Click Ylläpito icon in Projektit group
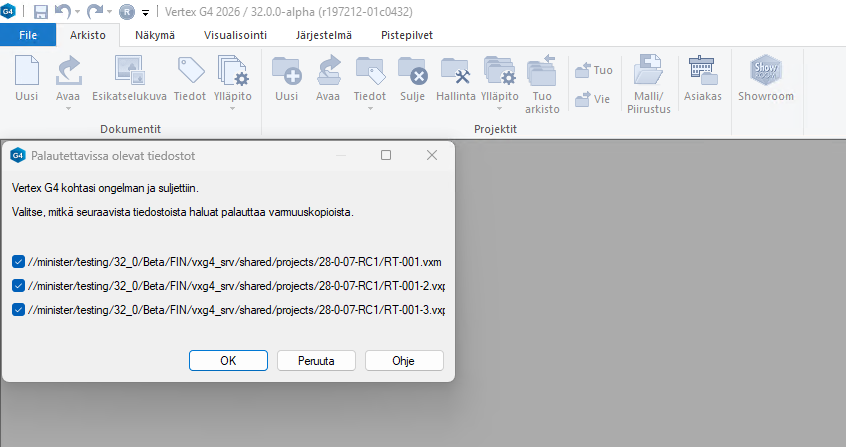This screenshot has width=846, height=447. [x=500, y=70]
